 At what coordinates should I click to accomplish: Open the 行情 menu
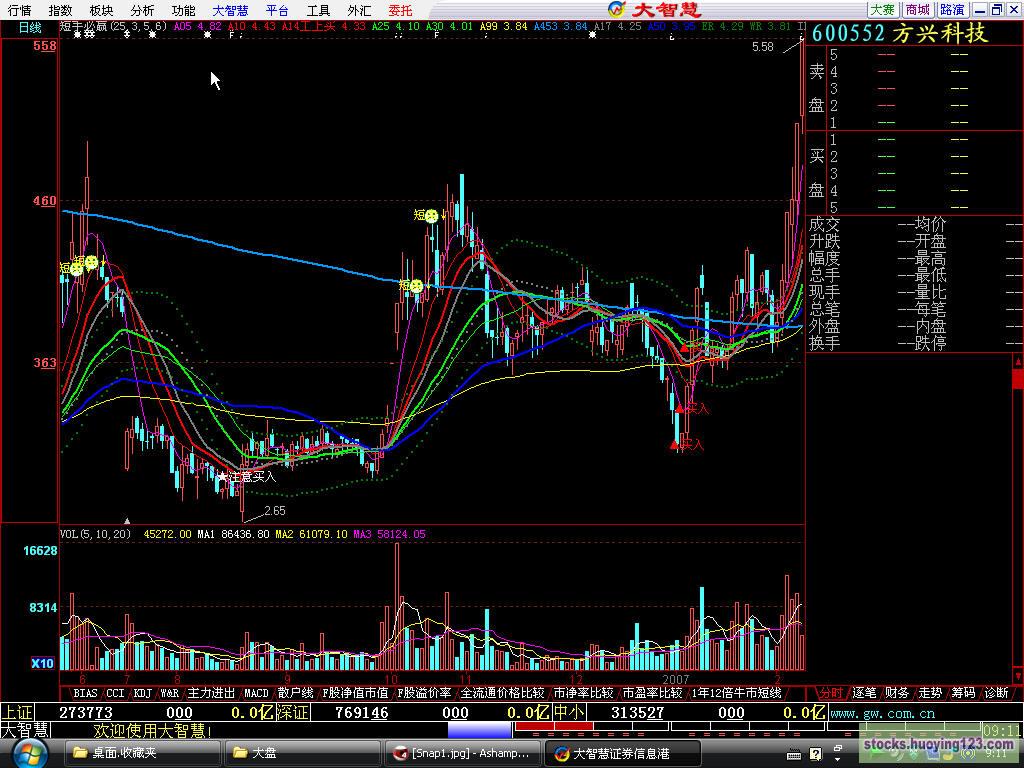pyautogui.click(x=20, y=10)
